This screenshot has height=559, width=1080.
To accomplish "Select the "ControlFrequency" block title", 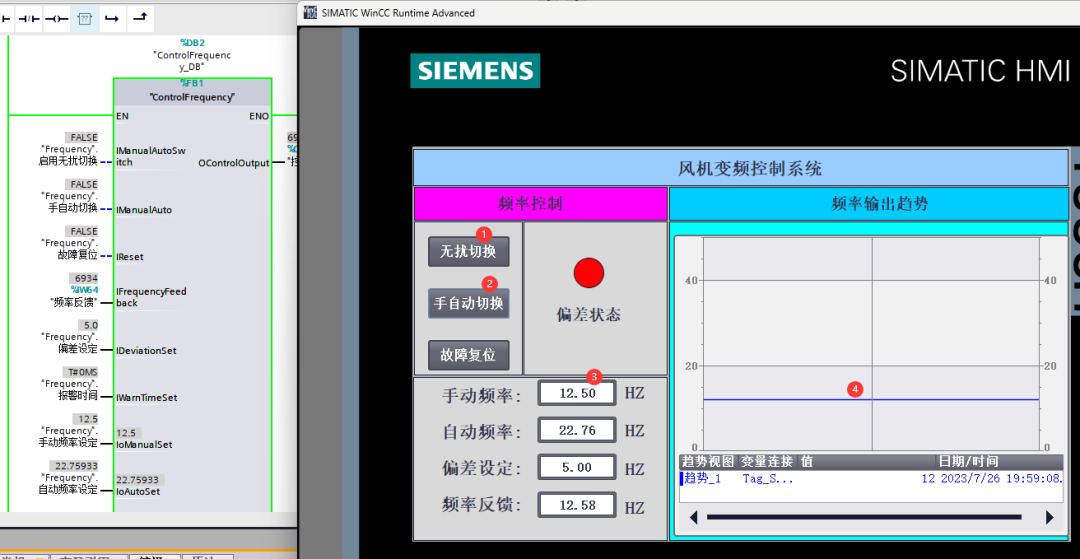I will coord(192,97).
